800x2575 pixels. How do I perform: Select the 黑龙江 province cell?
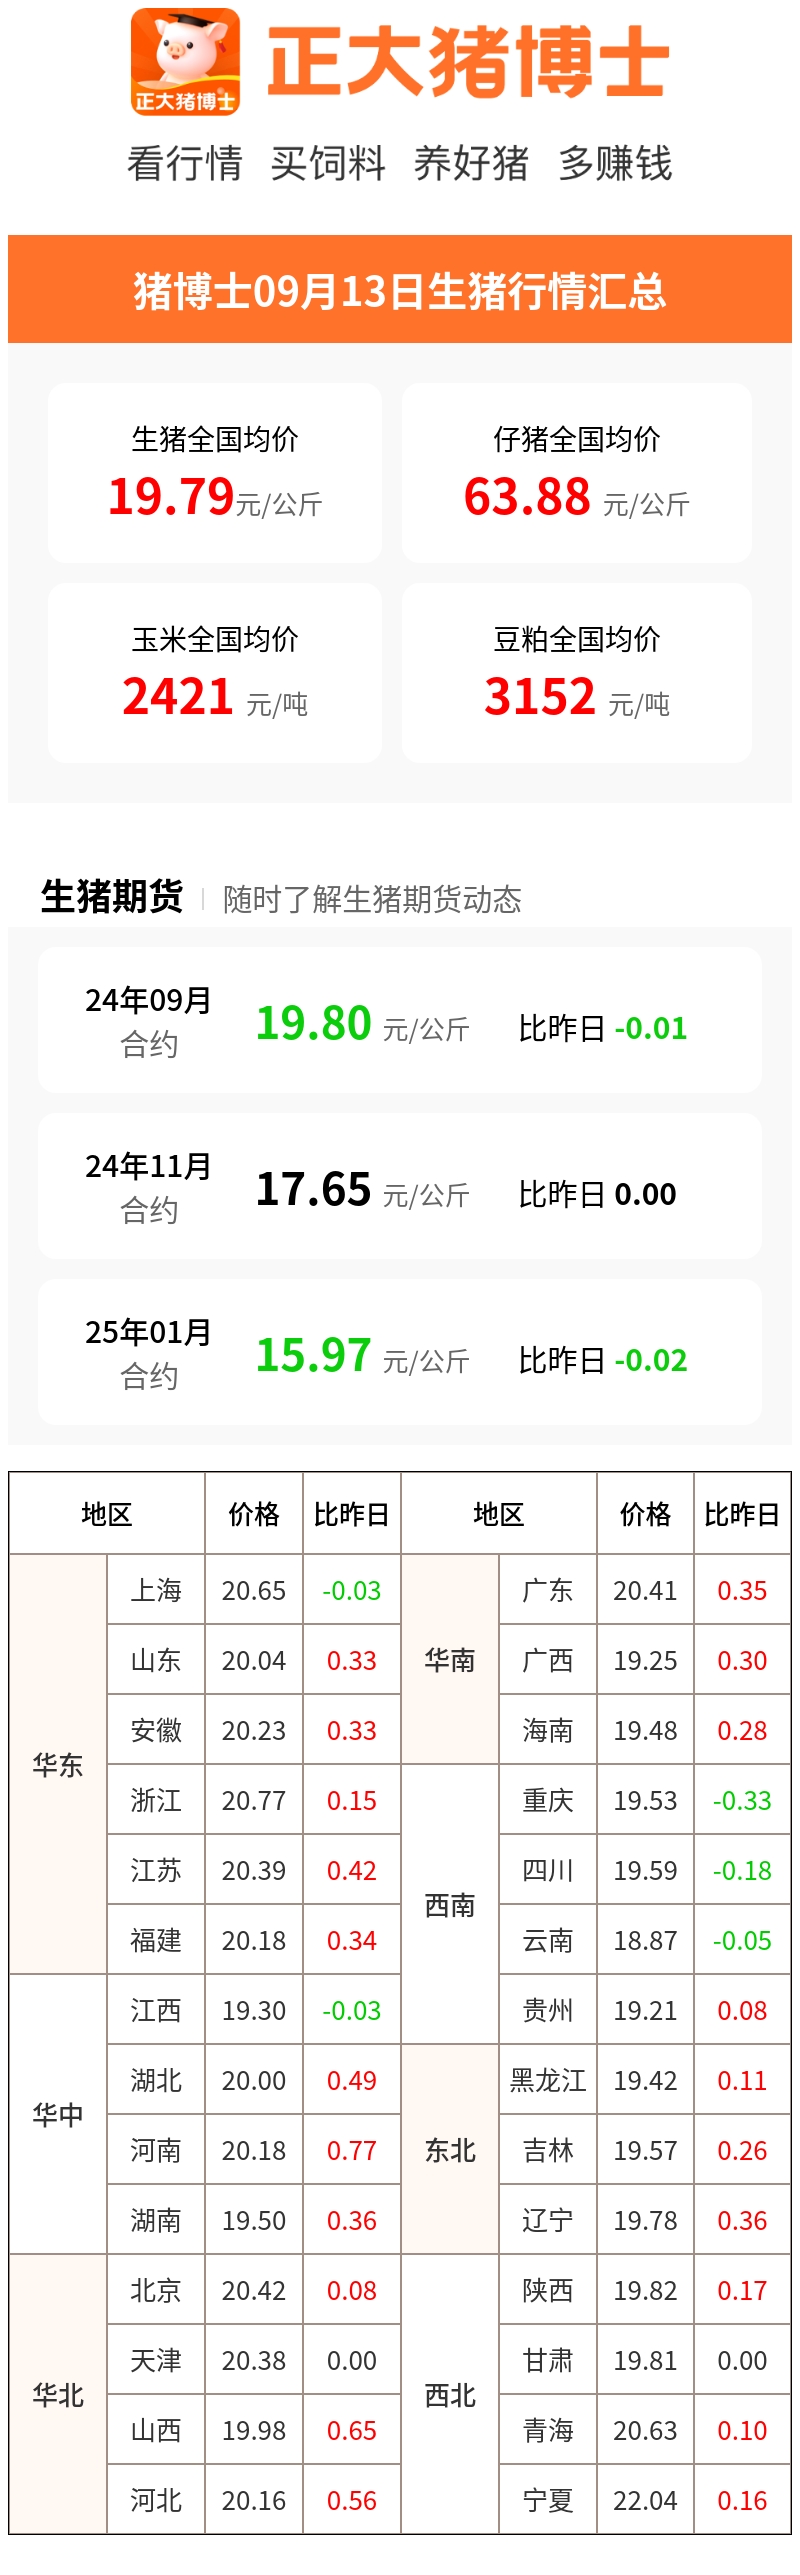[548, 2080]
